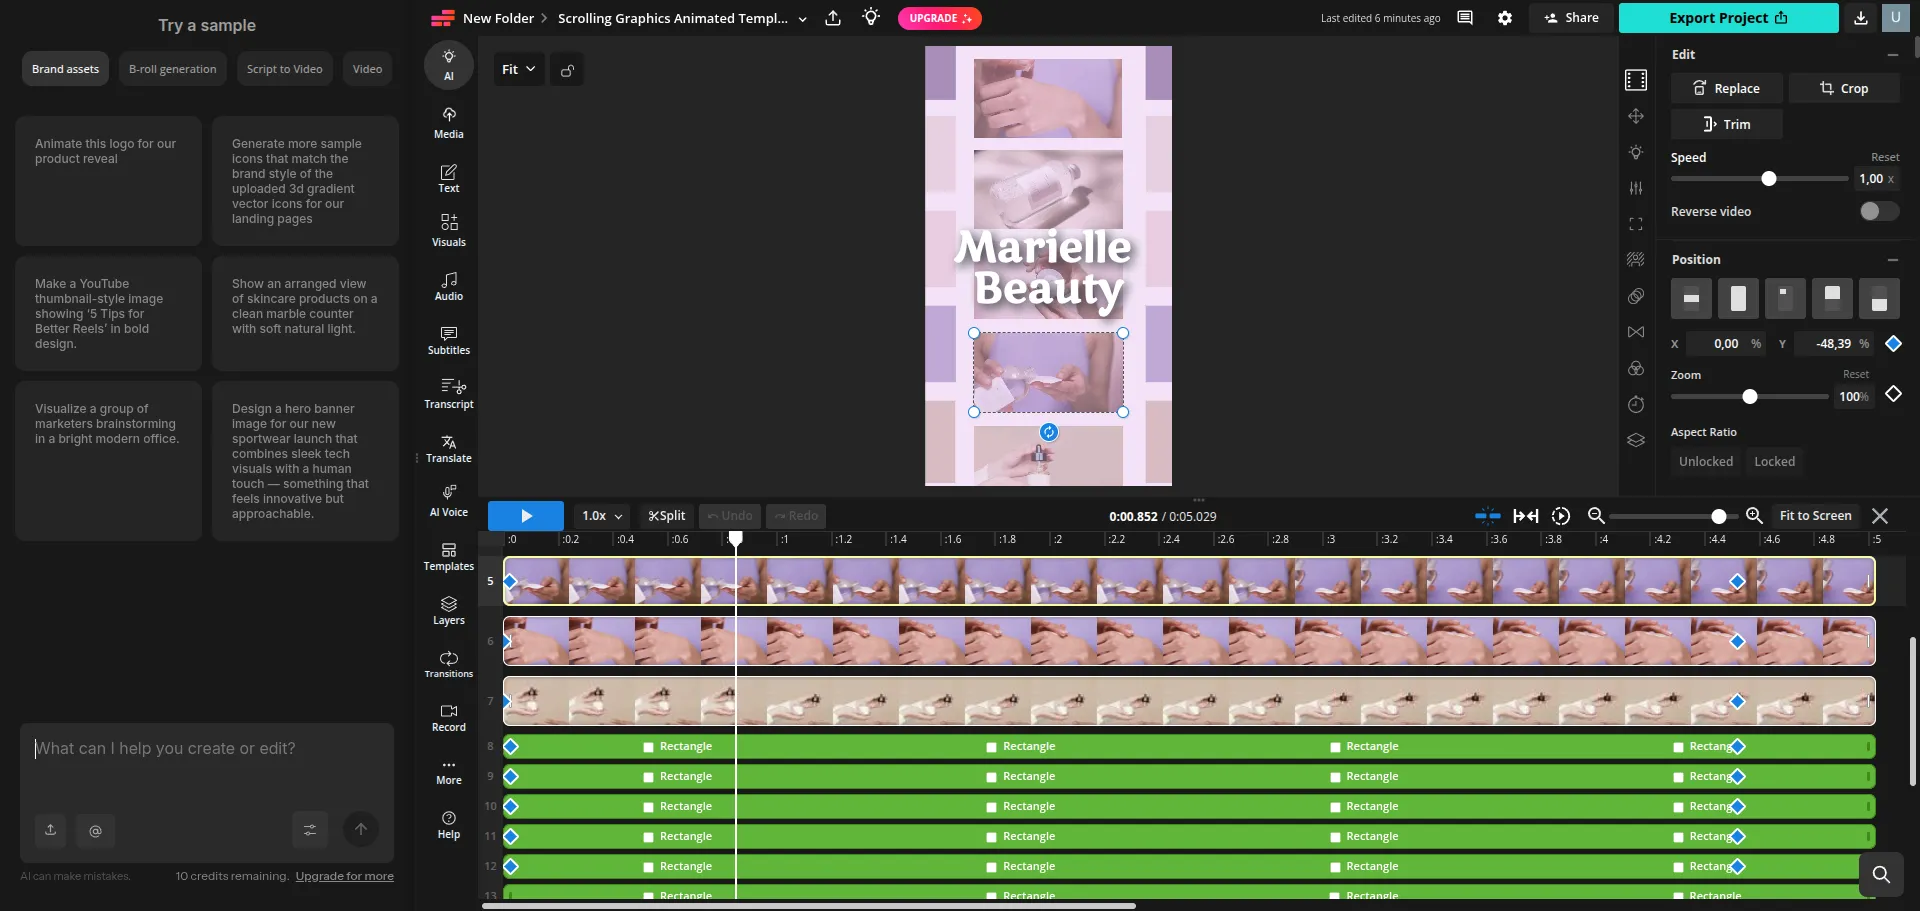Toggle the zoom keyframe diamond
Viewport: 1920px width, 911px height.
coord(1893,394)
